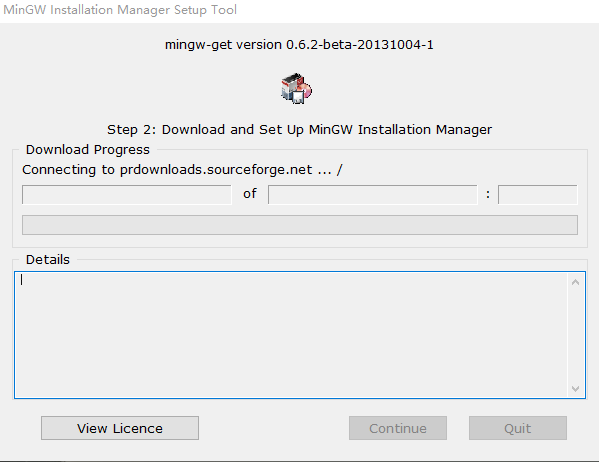Click the Details scrollbar track
Viewport: 599px width, 462px height.
pos(575,336)
